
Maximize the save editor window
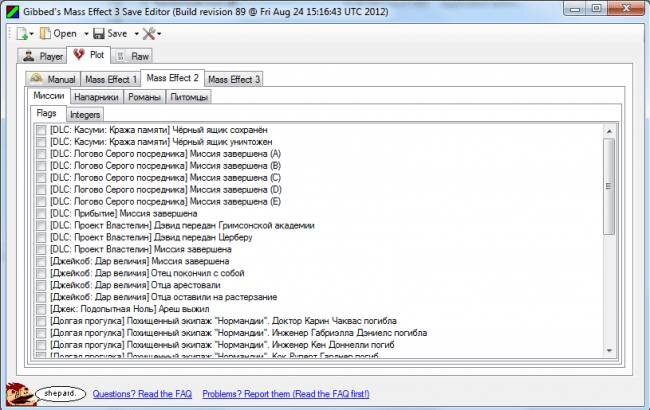click(596, 8)
